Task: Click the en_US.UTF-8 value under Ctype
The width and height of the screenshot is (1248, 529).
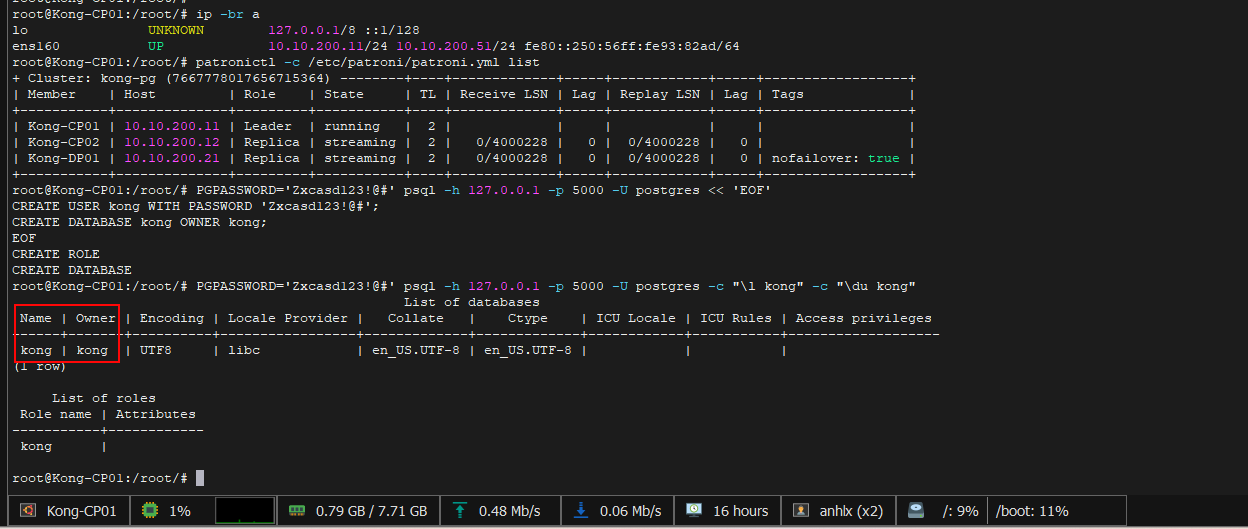Action: [528, 350]
